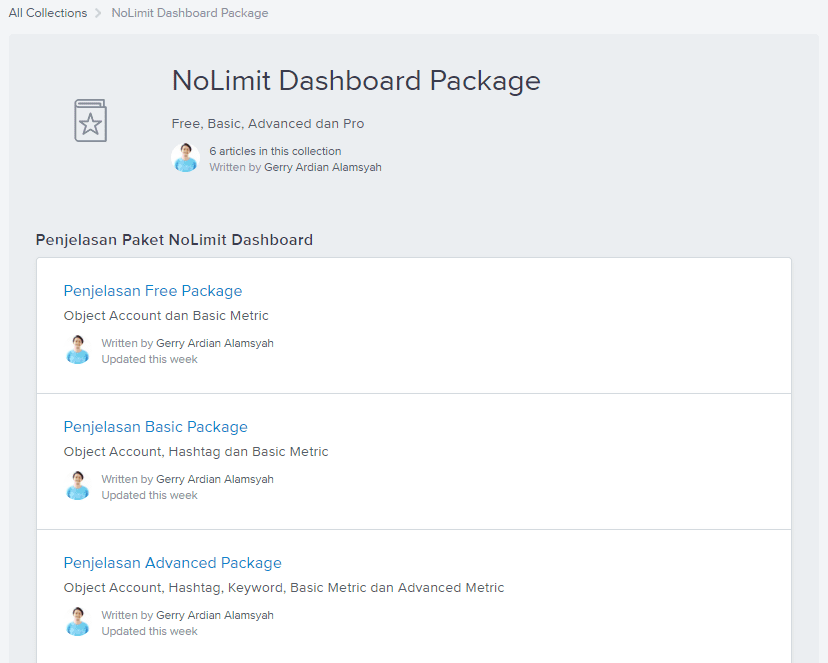Click the breadcrumb chevron after All Collections
The width and height of the screenshot is (828, 663).
tap(98, 14)
